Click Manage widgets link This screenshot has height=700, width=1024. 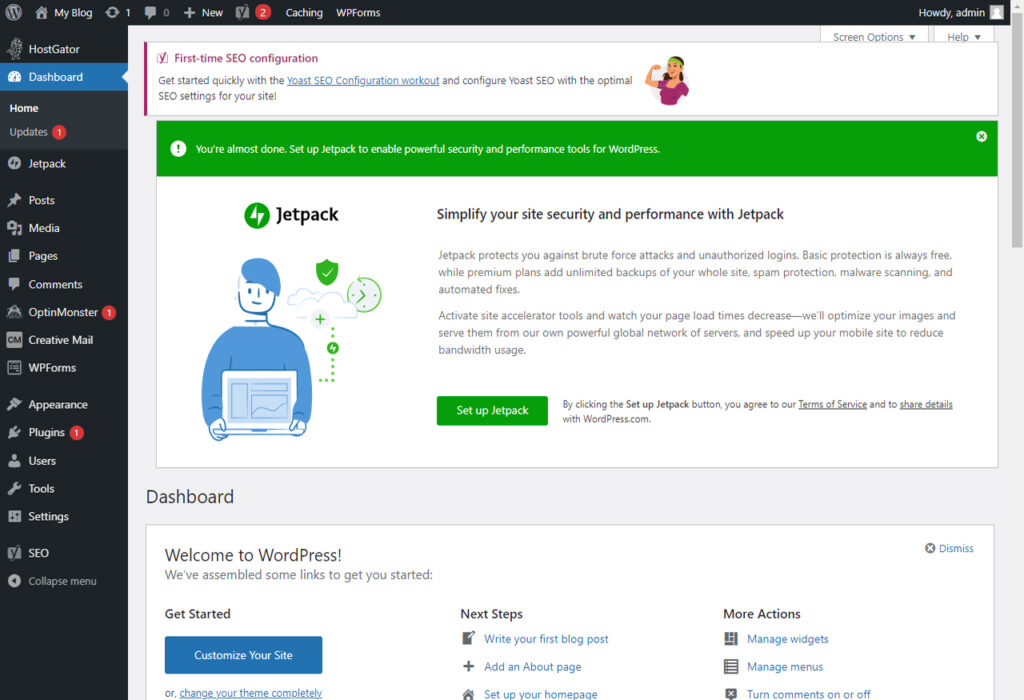coord(788,639)
